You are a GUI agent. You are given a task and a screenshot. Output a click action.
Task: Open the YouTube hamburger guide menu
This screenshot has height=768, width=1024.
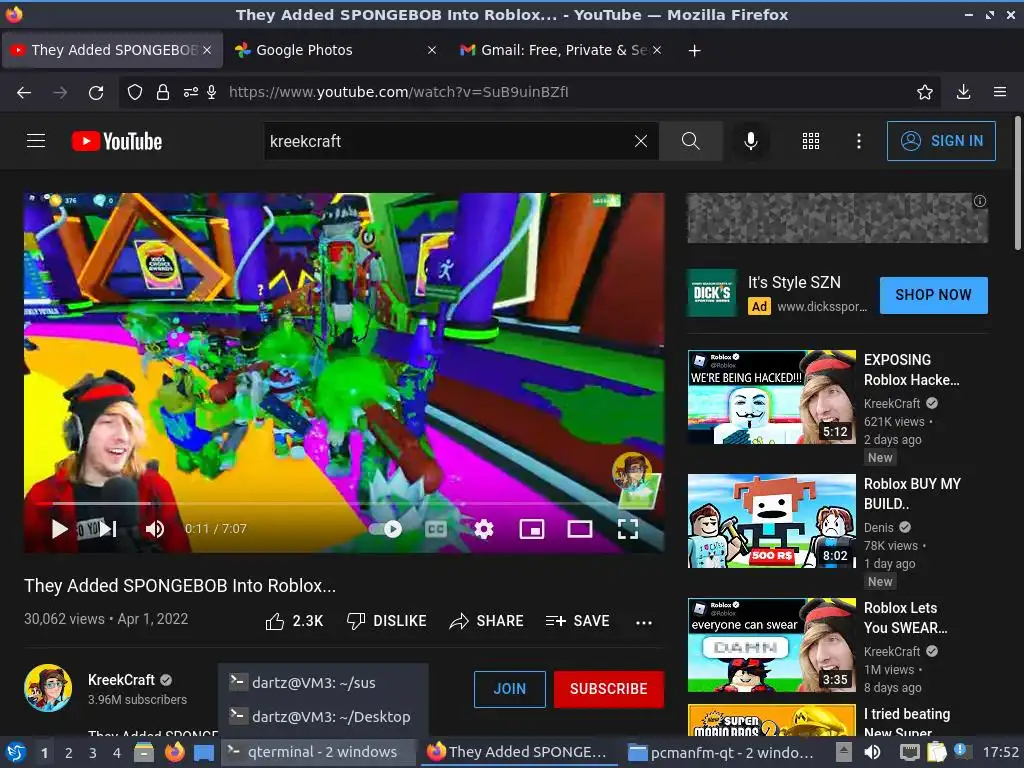(36, 140)
